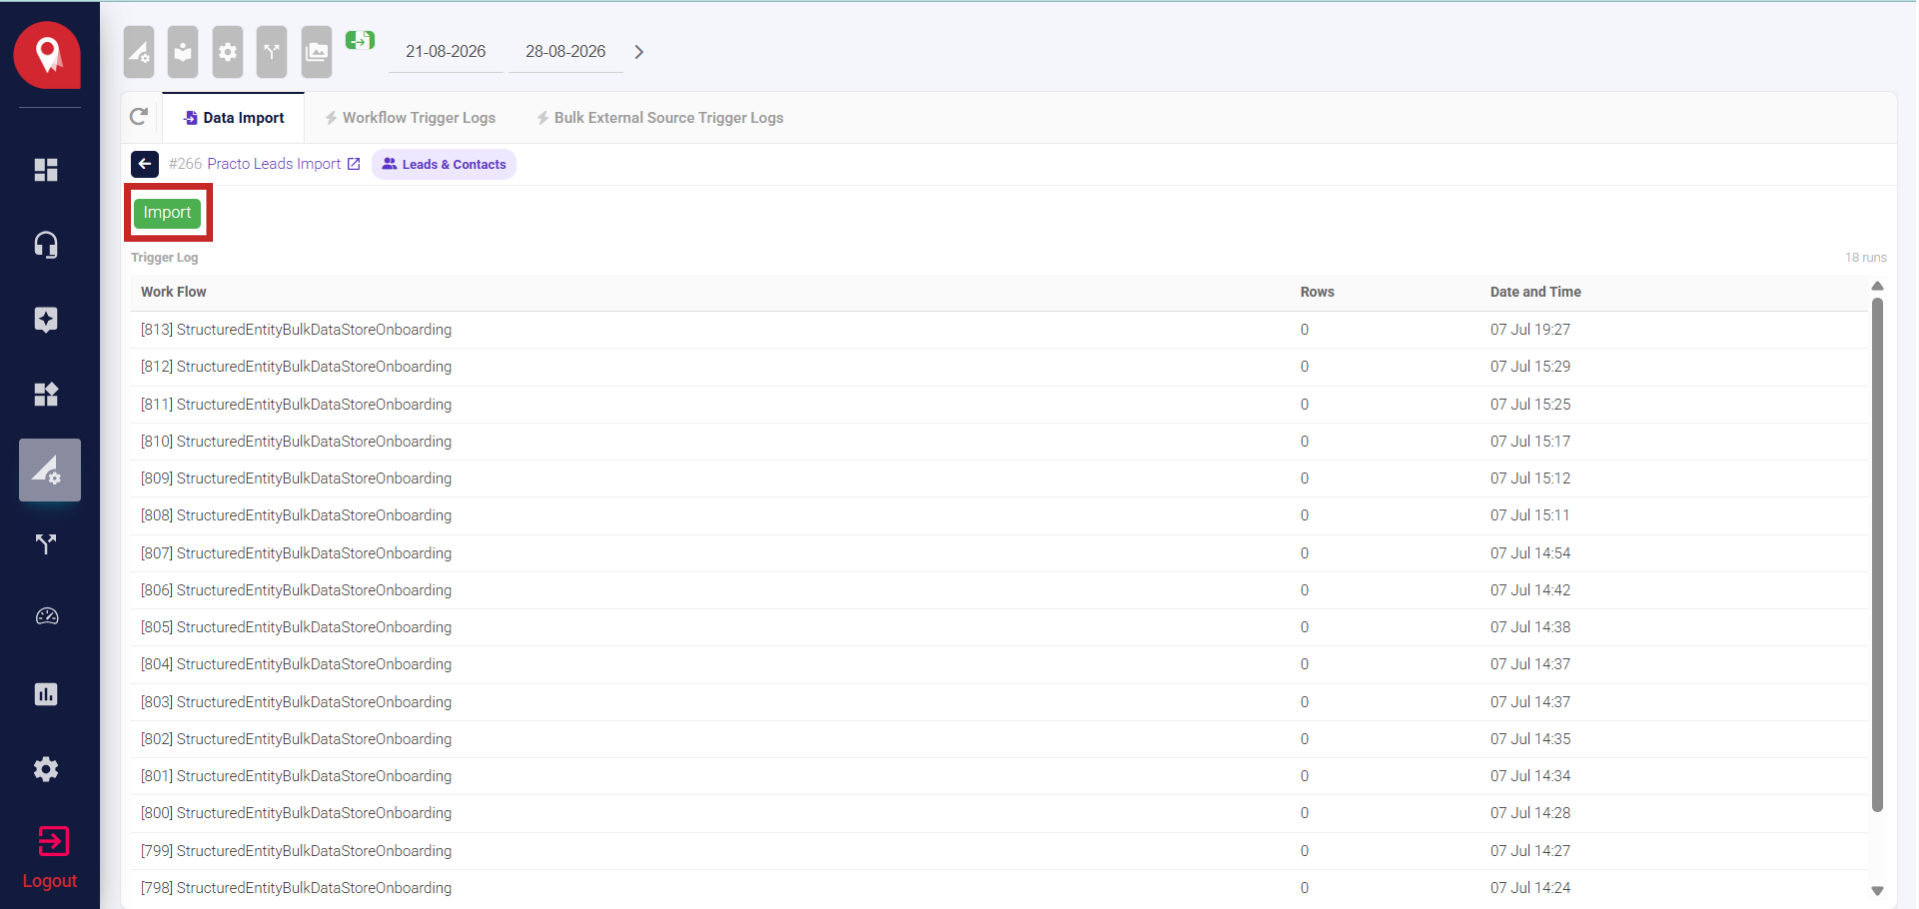Click the vertical scrollbar thumb
This screenshot has width=1919, height=909.
click(1877, 555)
